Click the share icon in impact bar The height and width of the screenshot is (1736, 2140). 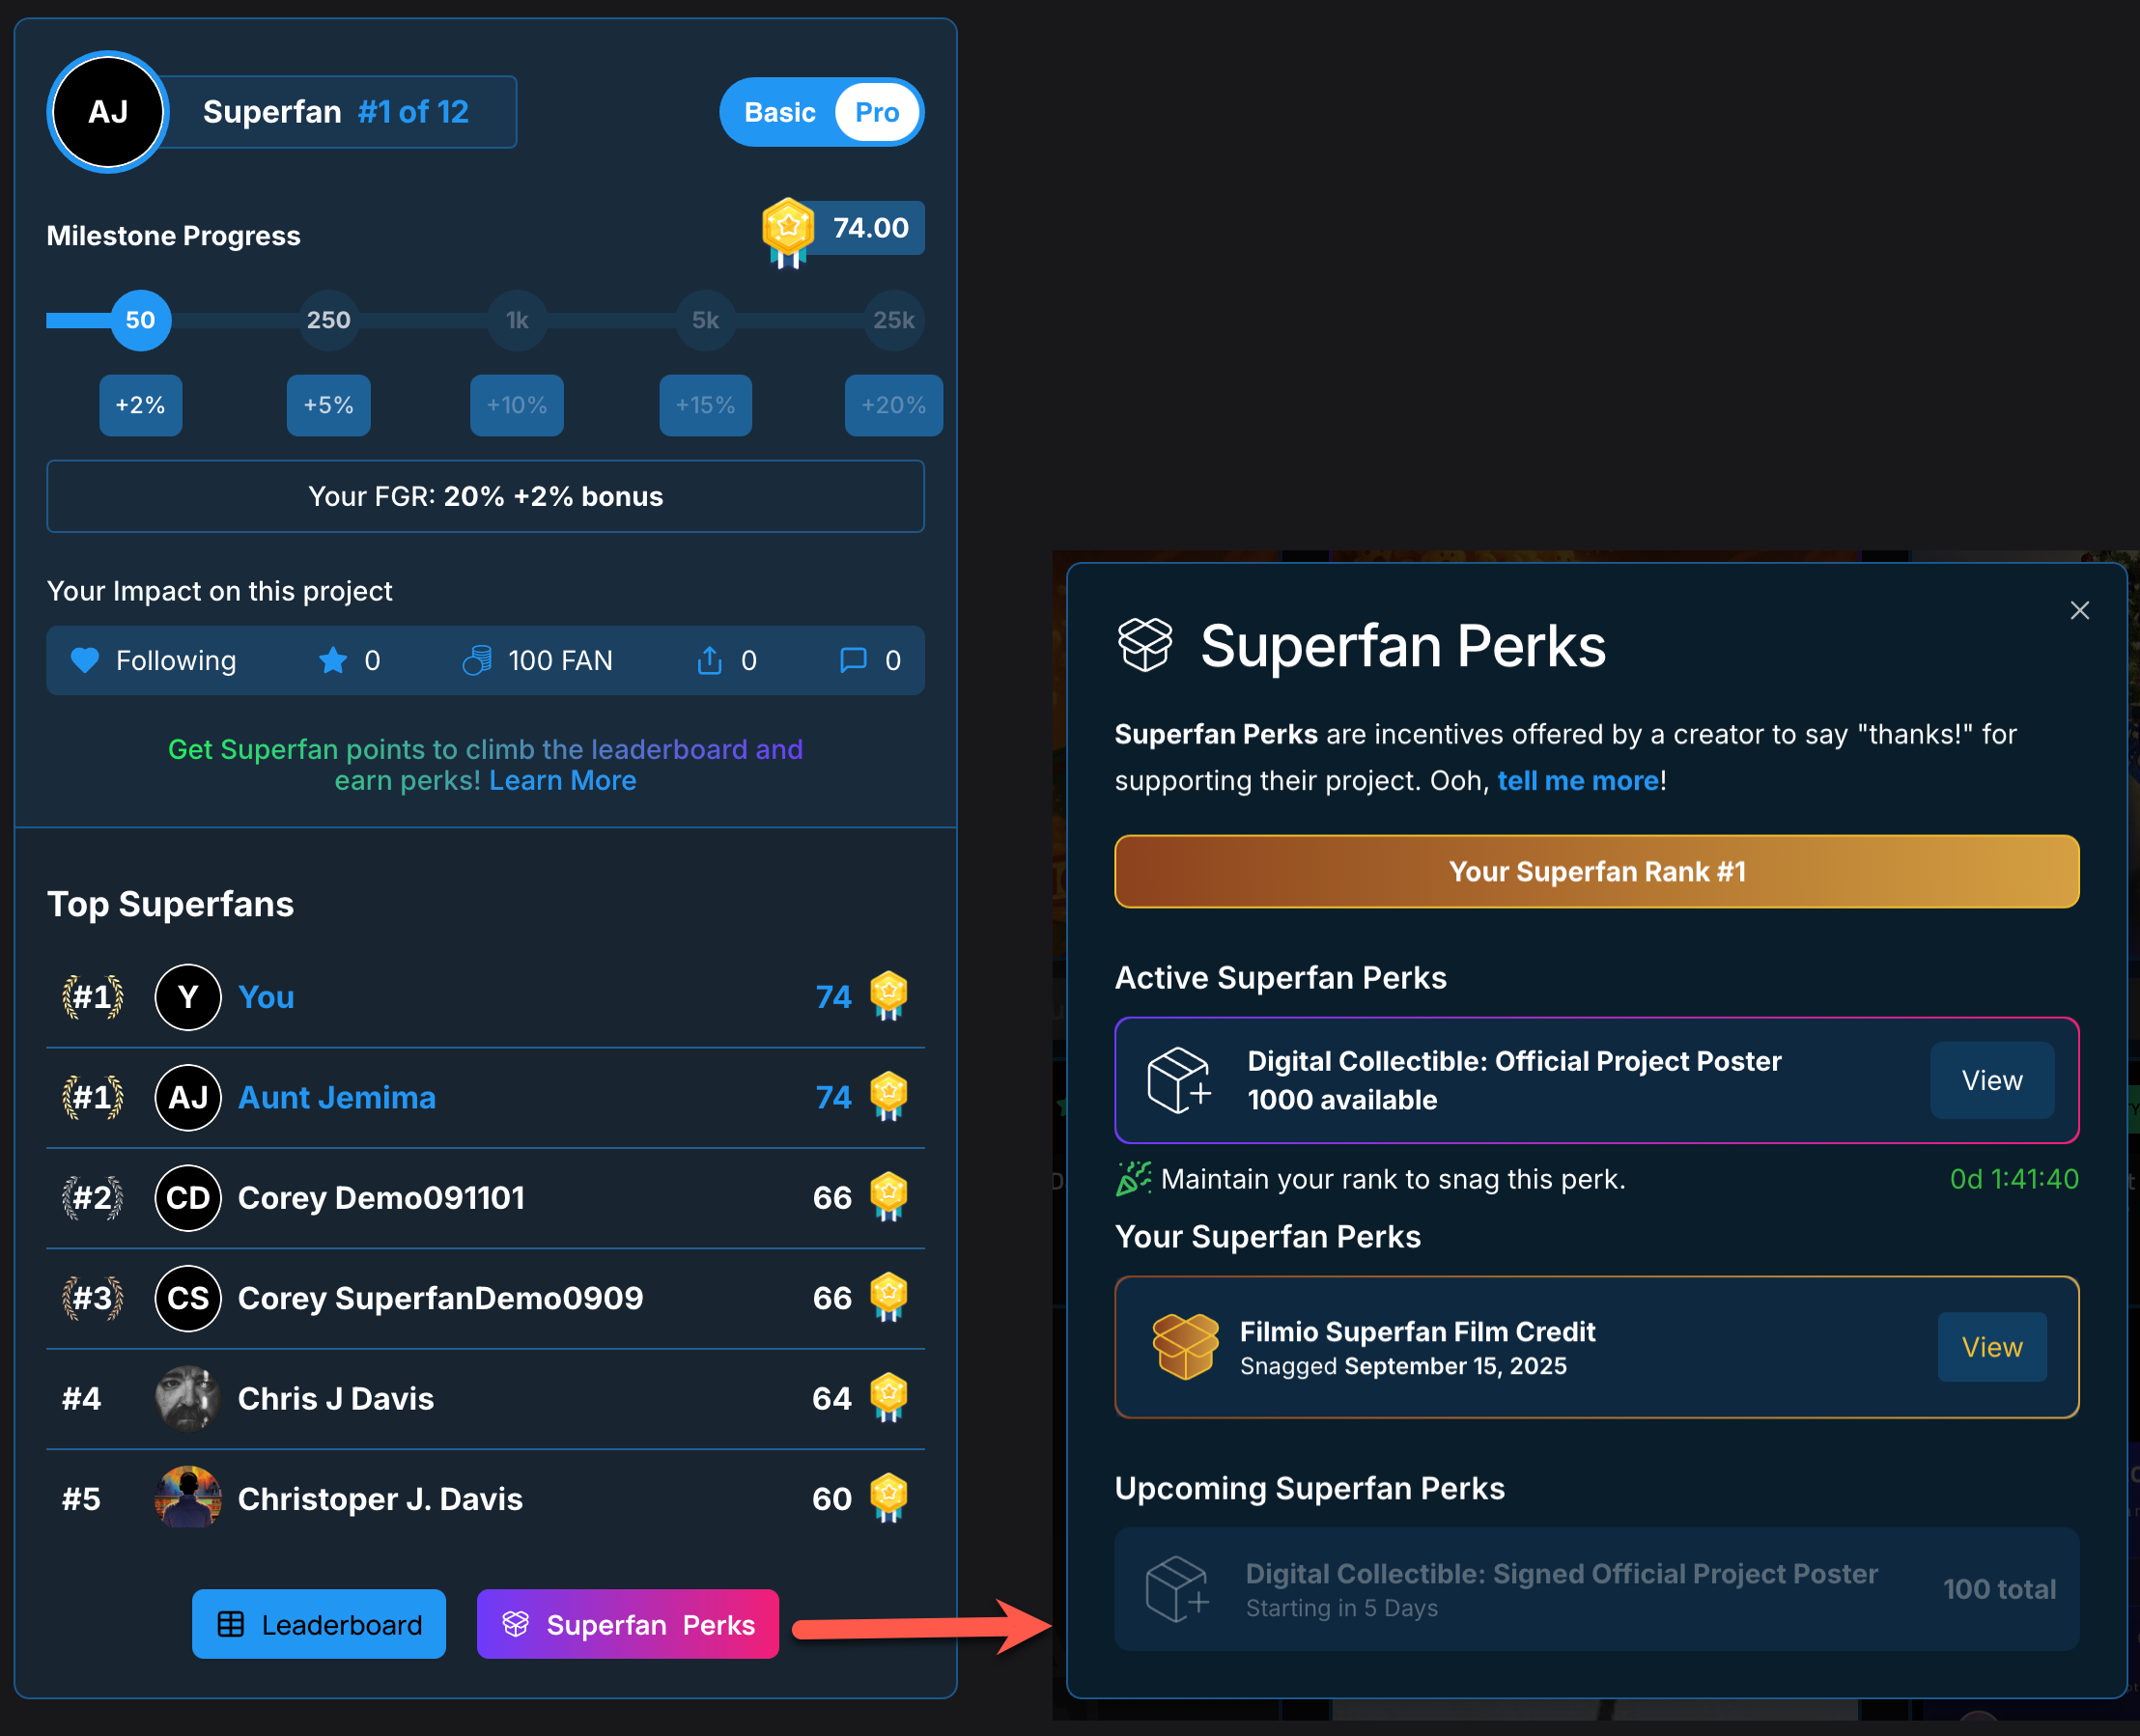tap(709, 660)
